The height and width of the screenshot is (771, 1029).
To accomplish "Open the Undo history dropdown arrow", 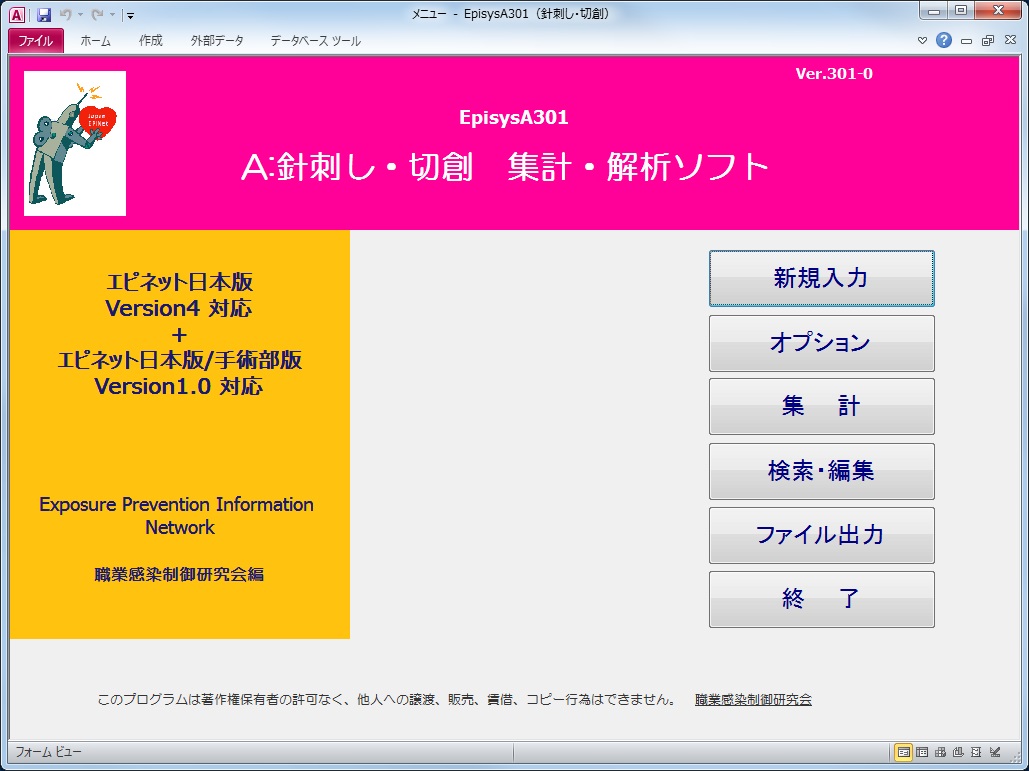I will click(80, 15).
